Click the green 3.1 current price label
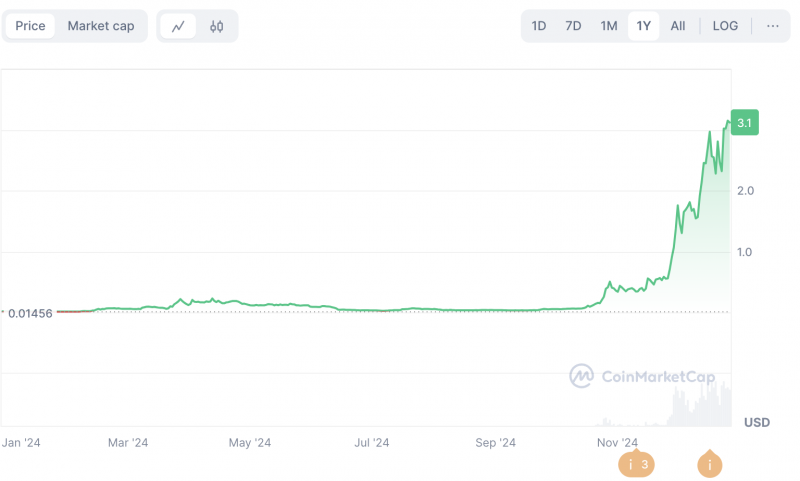The height and width of the screenshot is (481, 800). tap(744, 122)
